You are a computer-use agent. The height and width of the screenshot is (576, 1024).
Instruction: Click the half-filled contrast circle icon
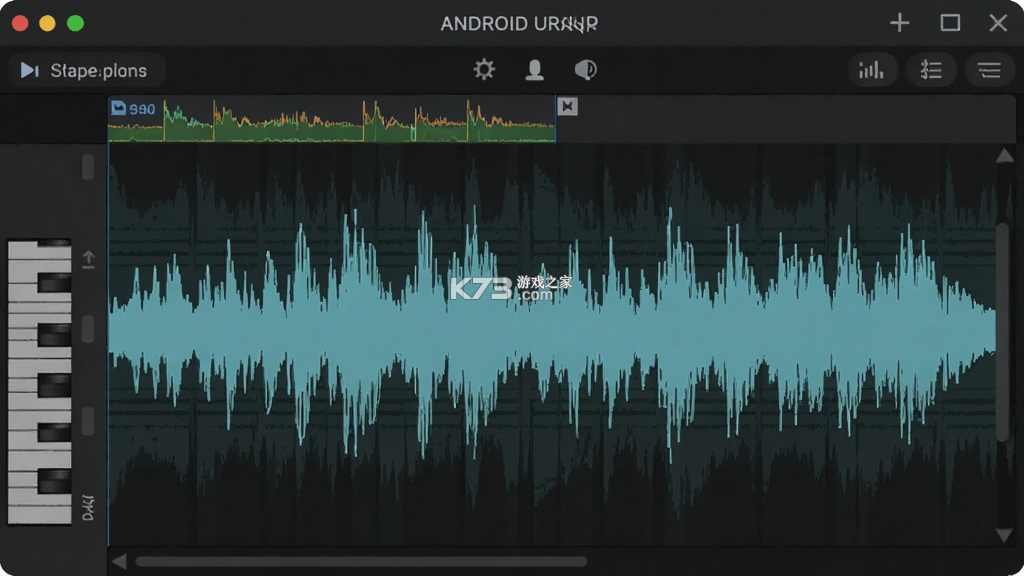pos(585,69)
